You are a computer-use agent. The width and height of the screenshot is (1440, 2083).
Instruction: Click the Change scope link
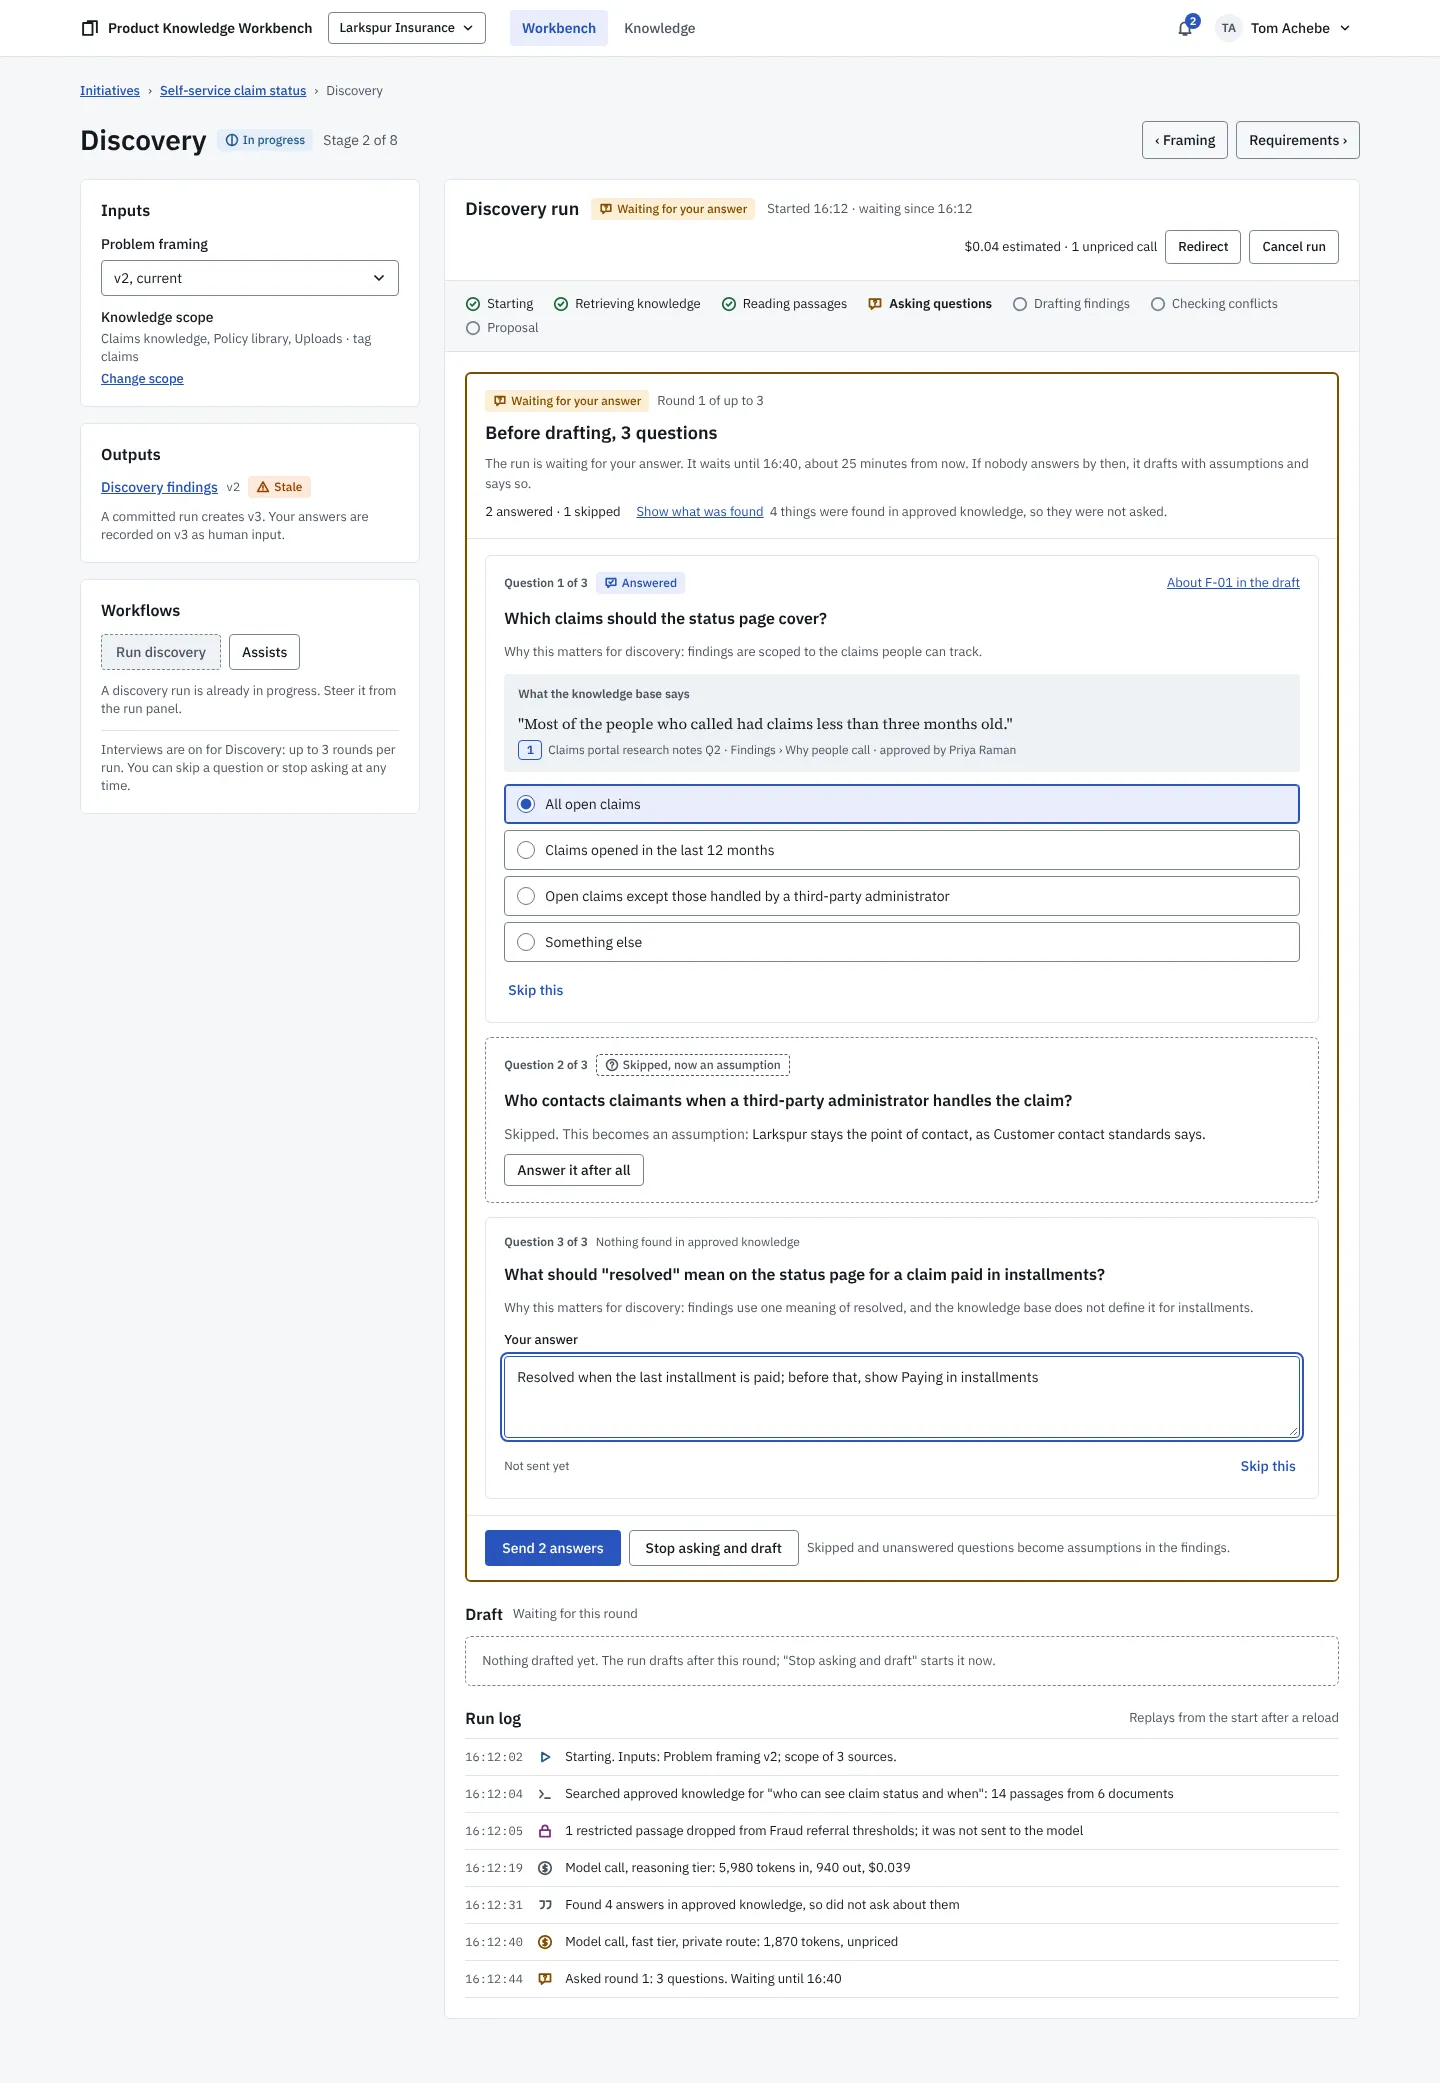[142, 379]
